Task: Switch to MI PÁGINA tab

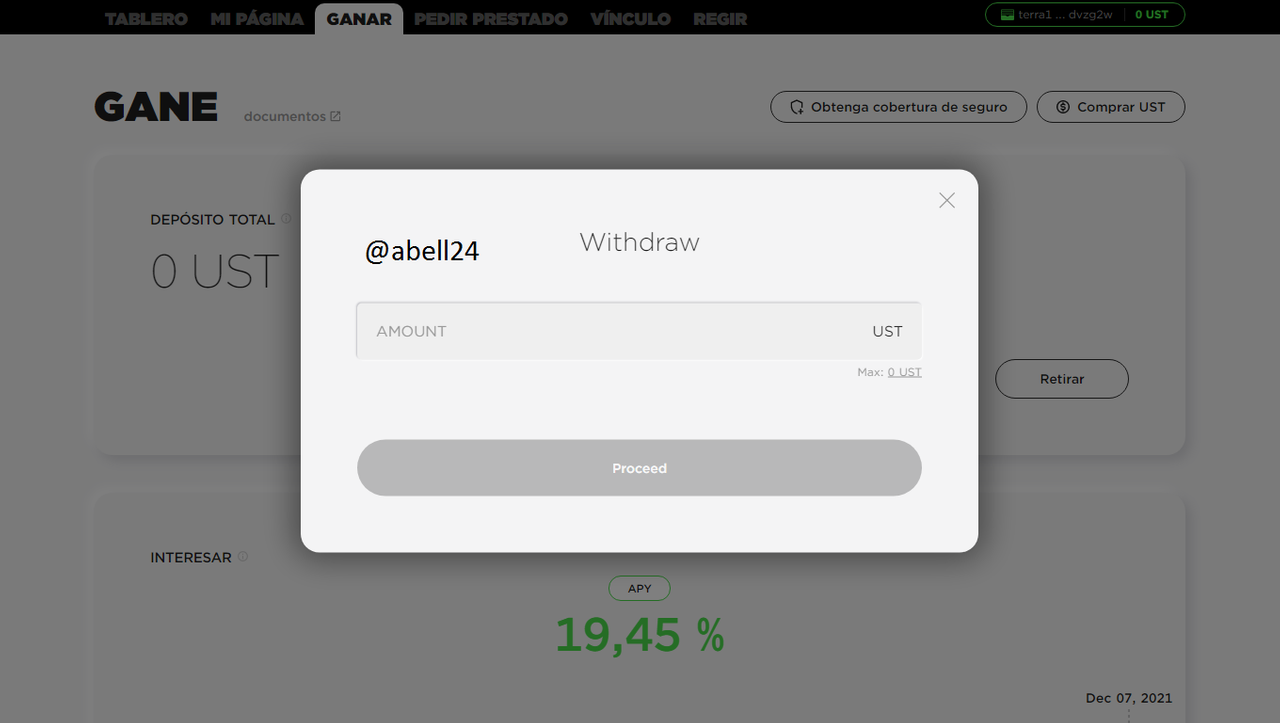Action: click(x=257, y=19)
